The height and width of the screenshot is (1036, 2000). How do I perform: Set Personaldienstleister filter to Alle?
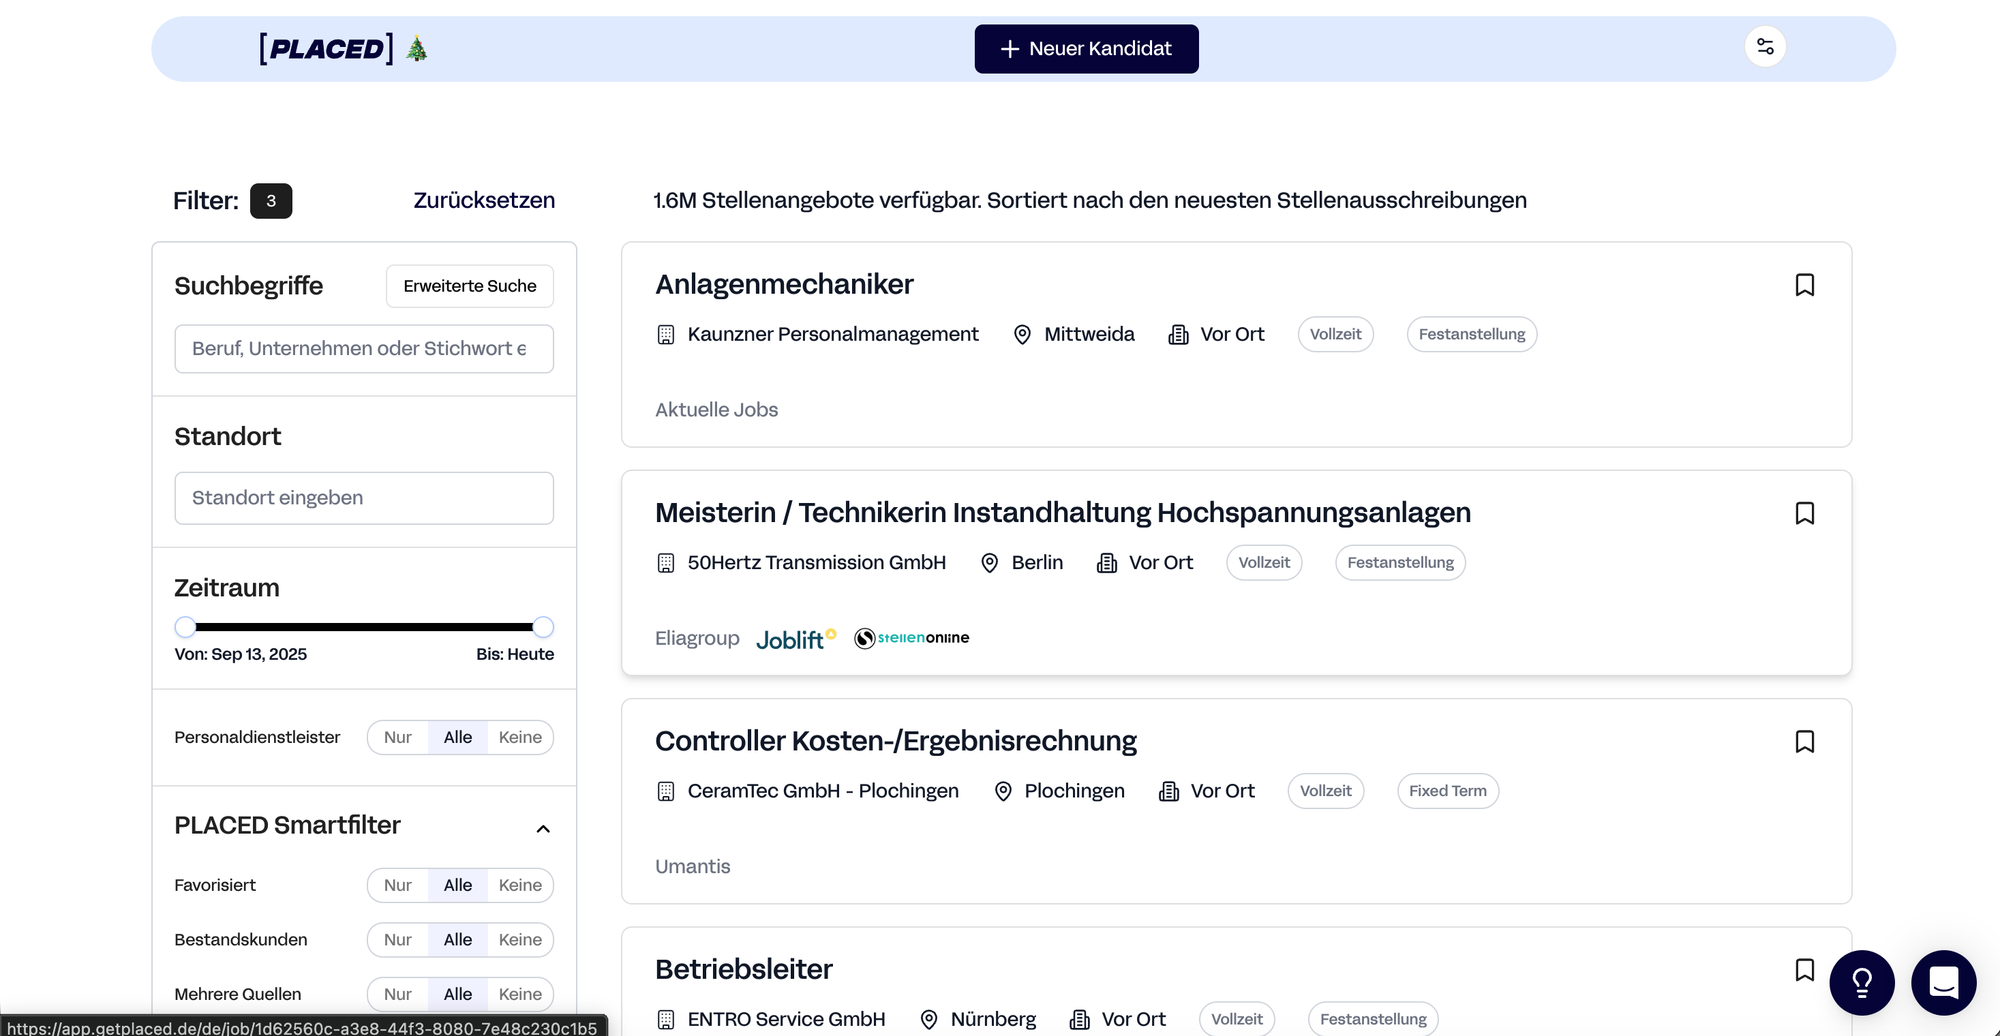[x=458, y=737]
